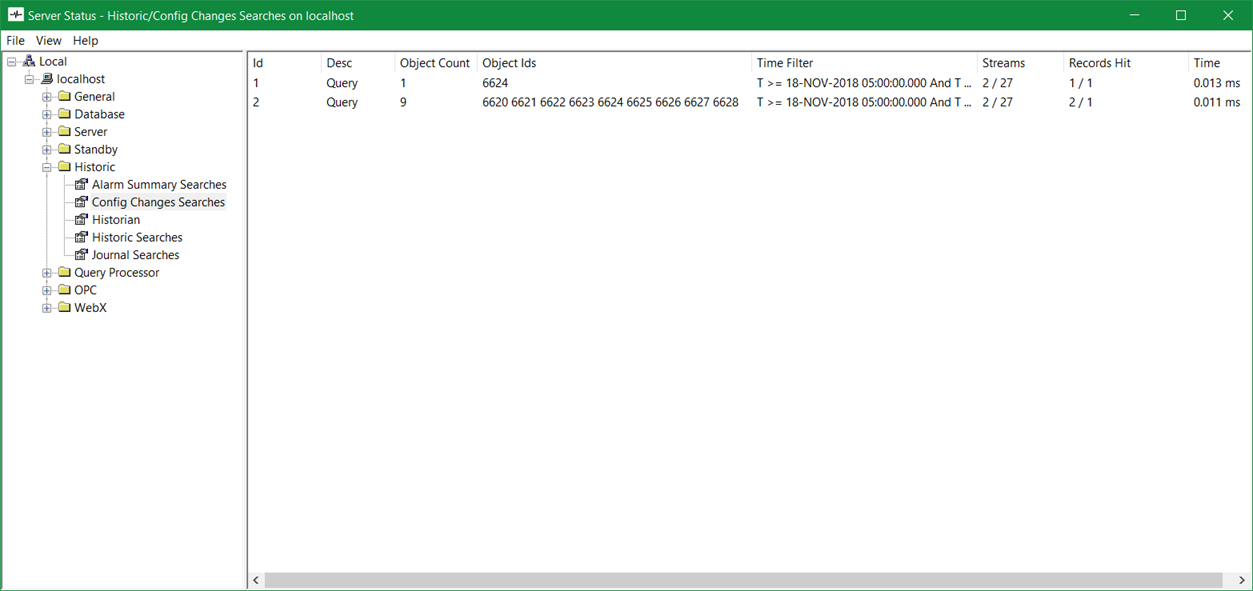Open the View menu
Viewport: 1253px width, 591px height.
(x=48, y=41)
